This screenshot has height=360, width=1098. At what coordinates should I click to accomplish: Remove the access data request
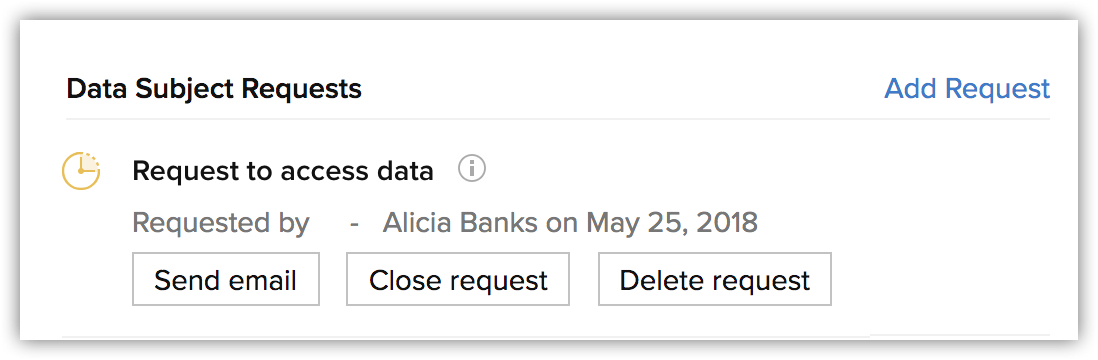tap(714, 279)
